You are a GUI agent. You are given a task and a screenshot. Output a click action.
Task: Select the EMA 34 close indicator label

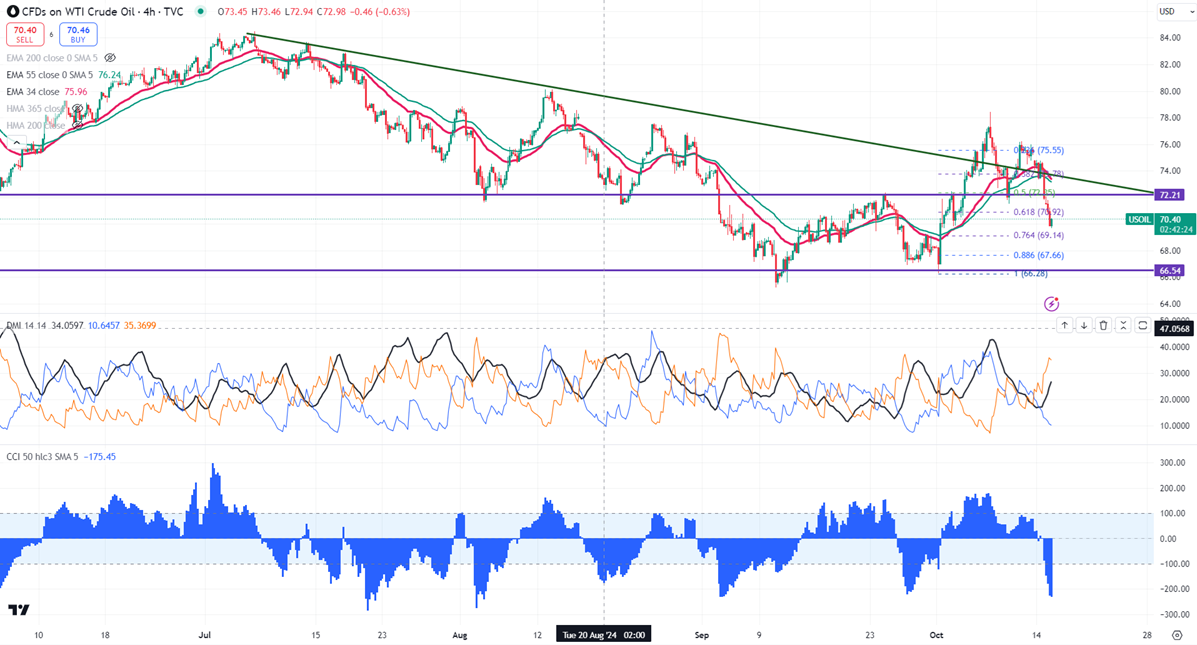coord(33,92)
